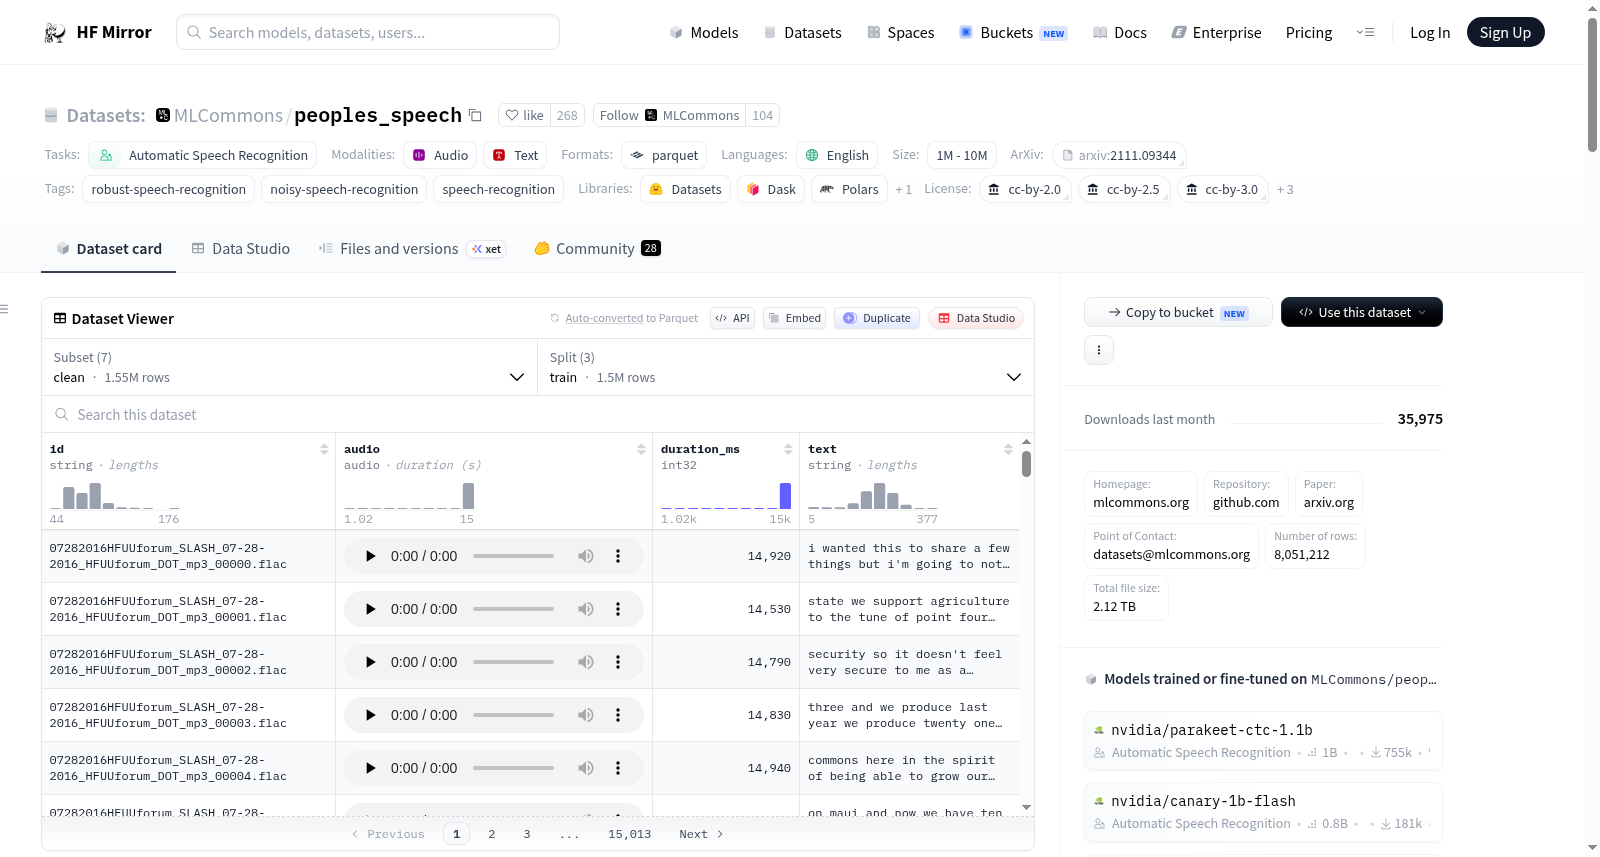Mute audio in the mp3_00000.flac row
Viewport: 1600px width, 857px height.
point(586,556)
